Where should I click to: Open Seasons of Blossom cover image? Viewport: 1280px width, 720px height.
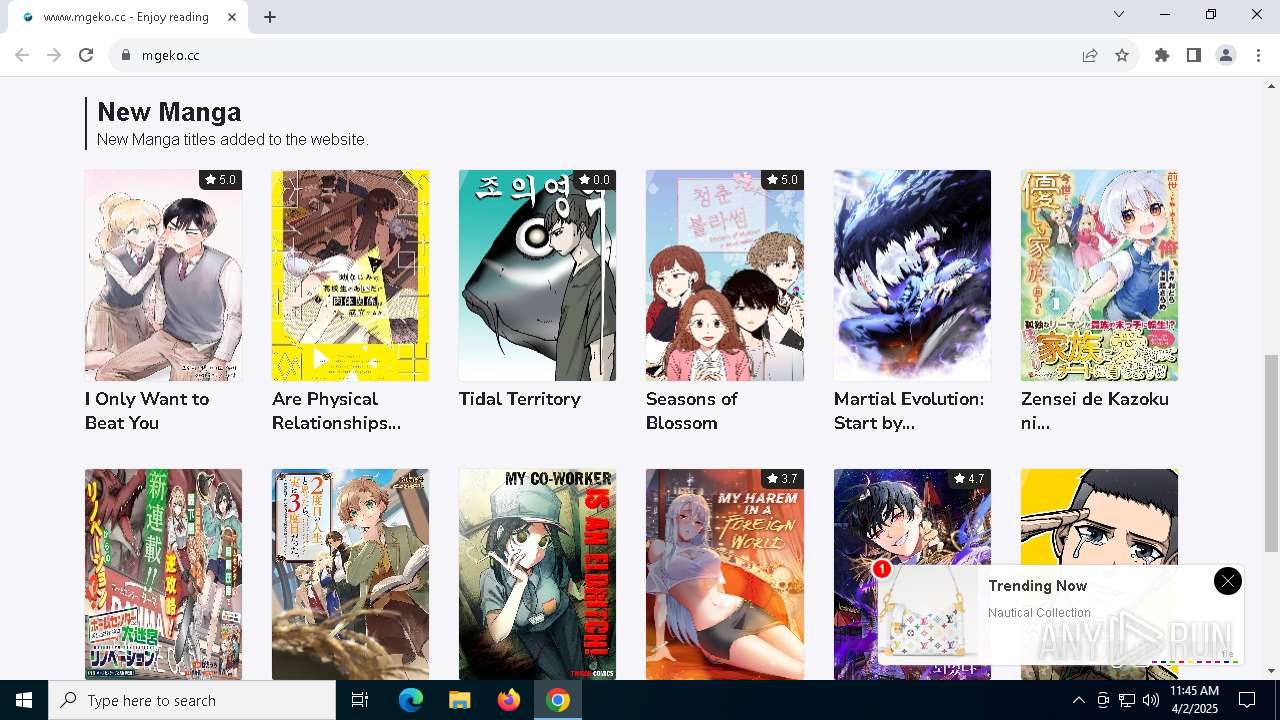pyautogui.click(x=724, y=275)
